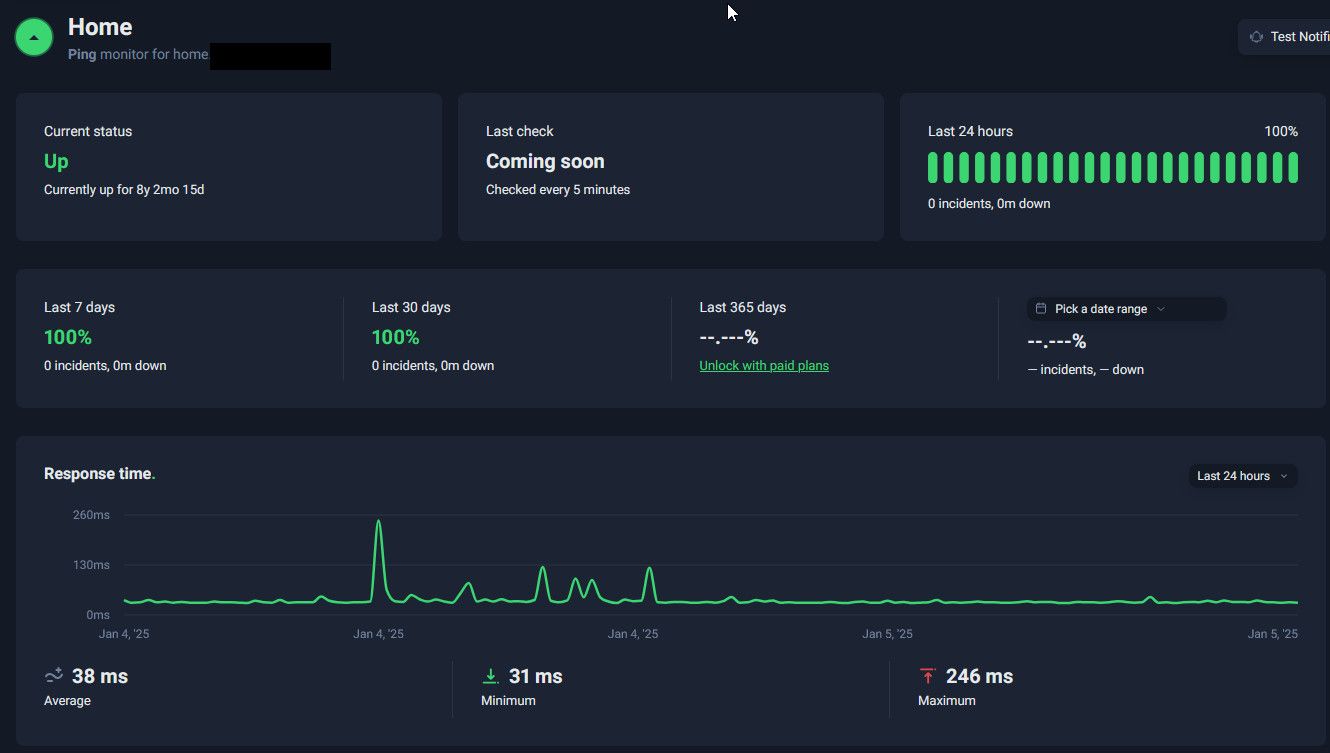Click the 0ms y-axis label

98,615
